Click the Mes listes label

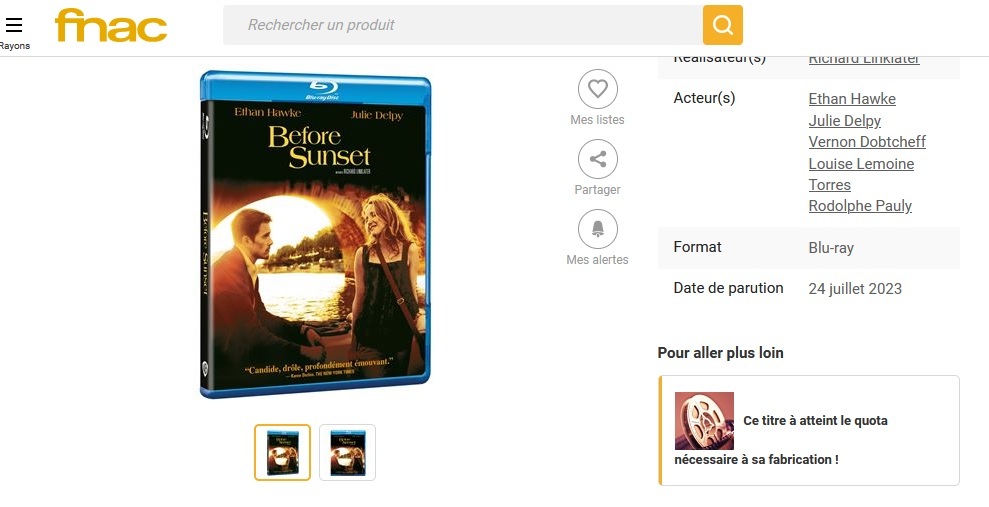pyautogui.click(x=597, y=120)
